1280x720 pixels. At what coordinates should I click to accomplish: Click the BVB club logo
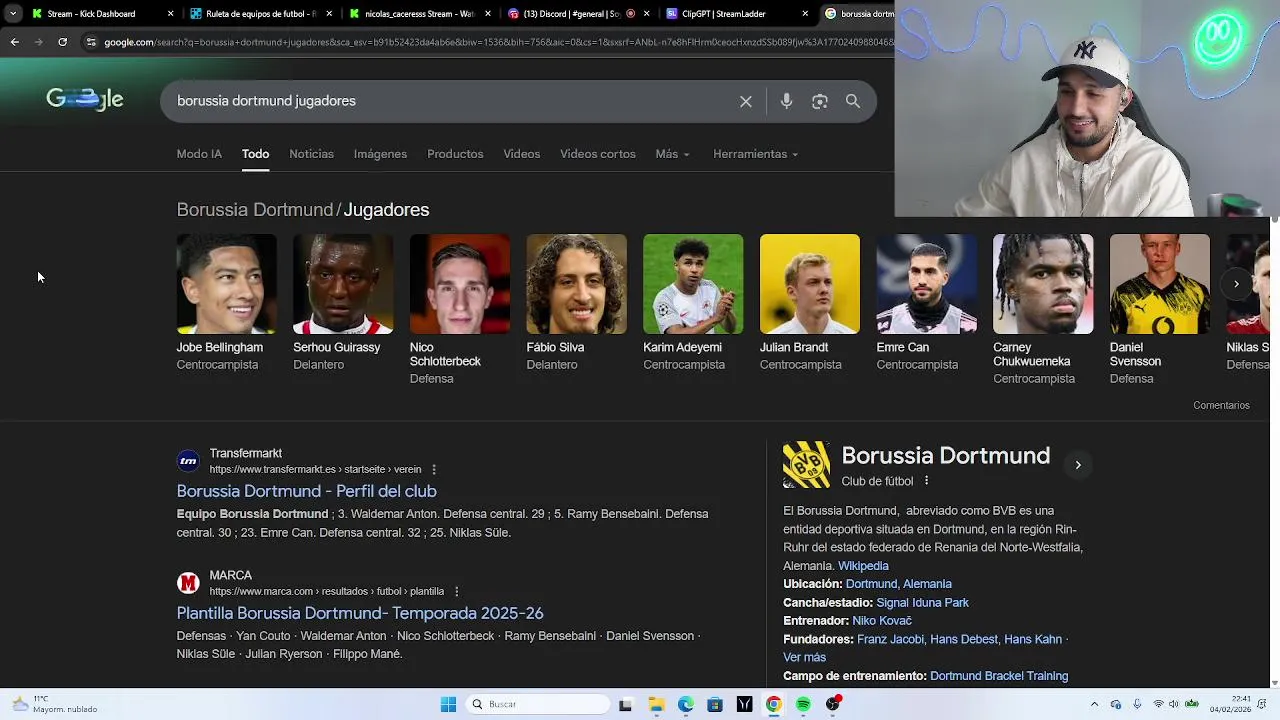coord(806,465)
